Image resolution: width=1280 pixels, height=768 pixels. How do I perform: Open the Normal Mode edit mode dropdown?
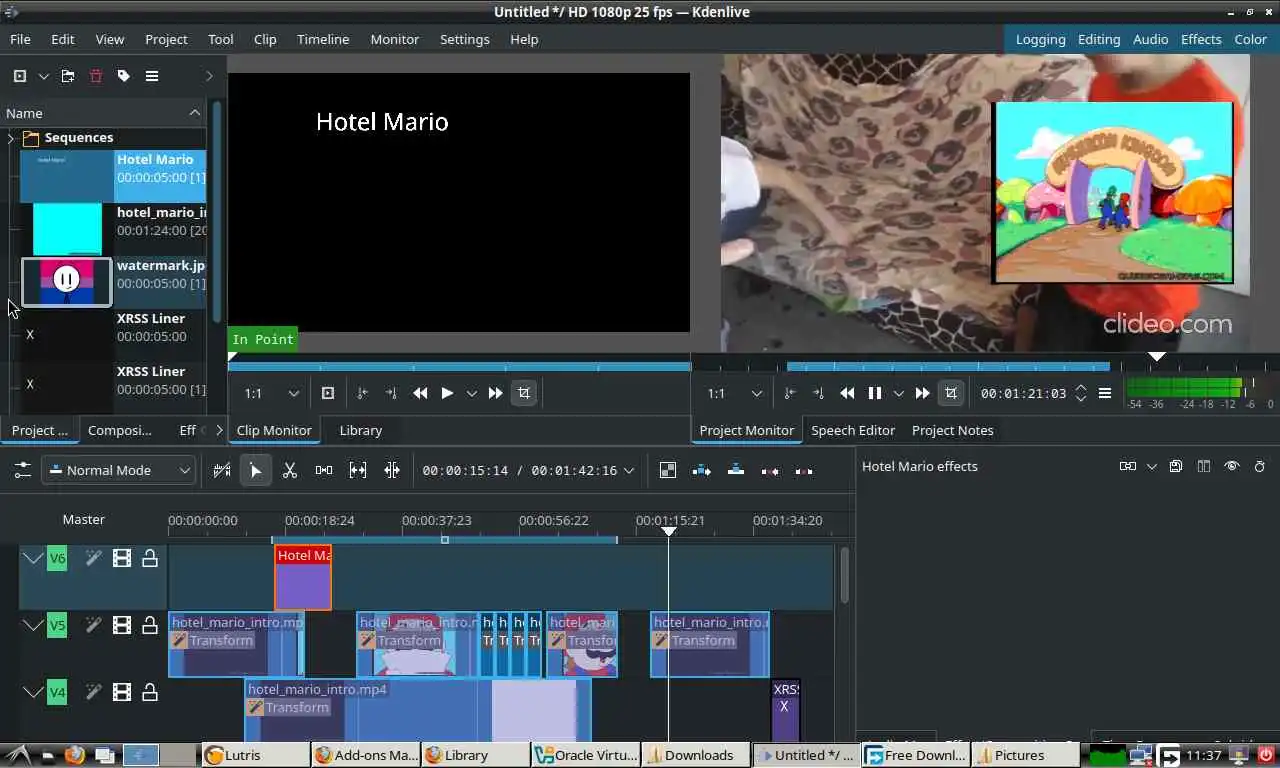[118, 470]
